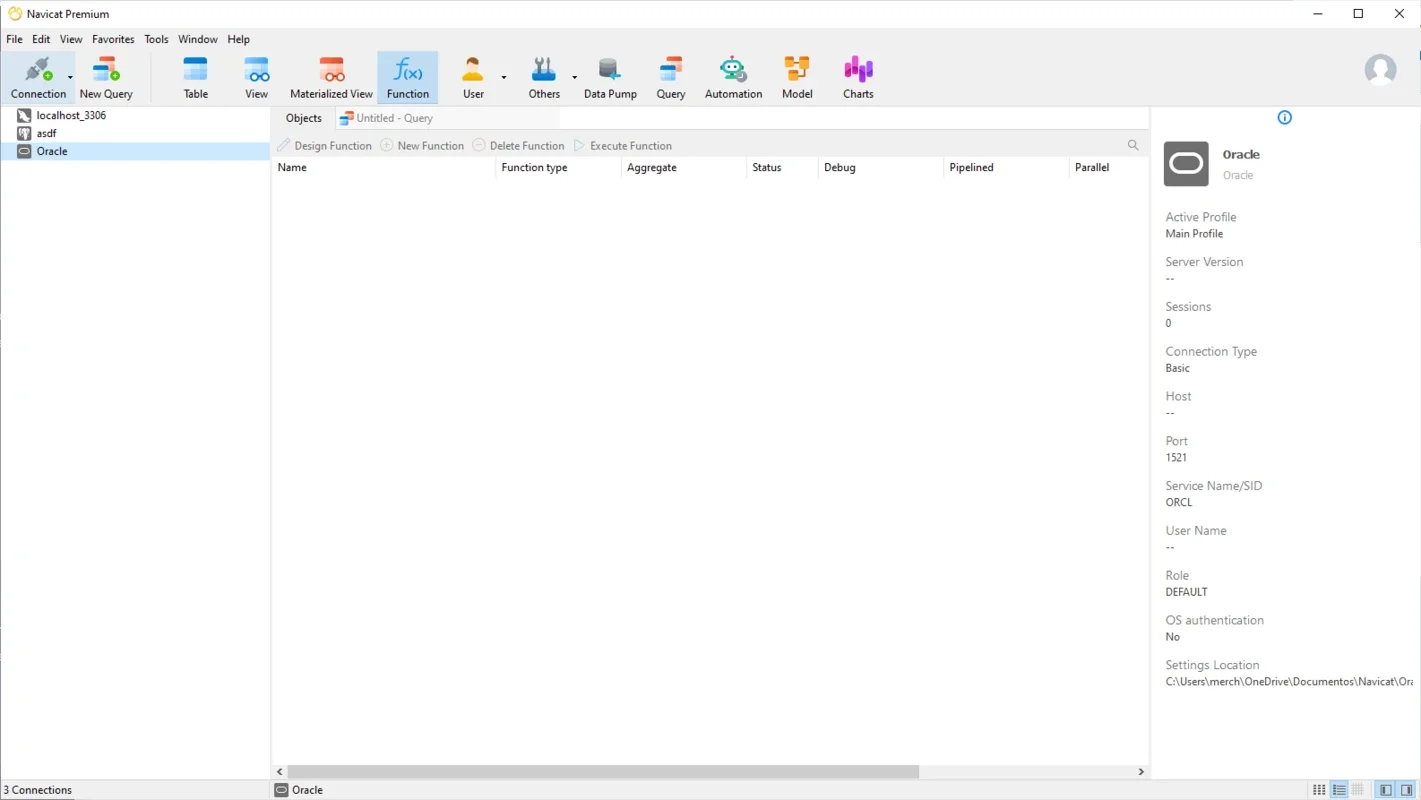The height and width of the screenshot is (800, 1421).
Task: Sort by Function type column header
Action: pyautogui.click(x=558, y=167)
